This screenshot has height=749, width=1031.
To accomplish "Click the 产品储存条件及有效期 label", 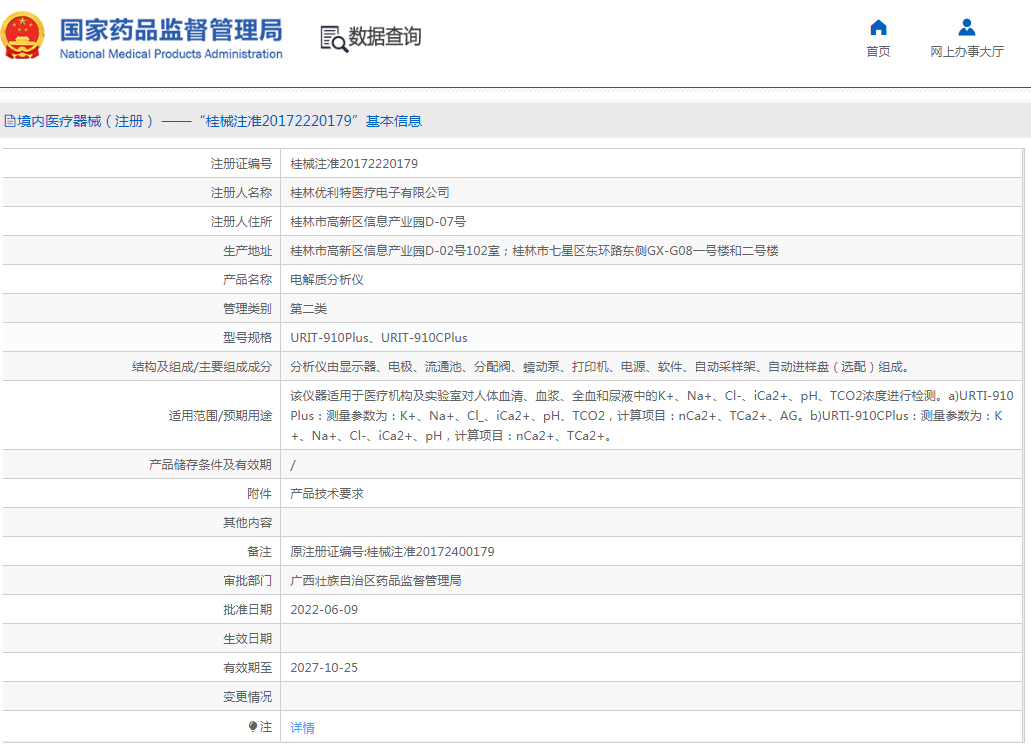I will pos(210,465).
